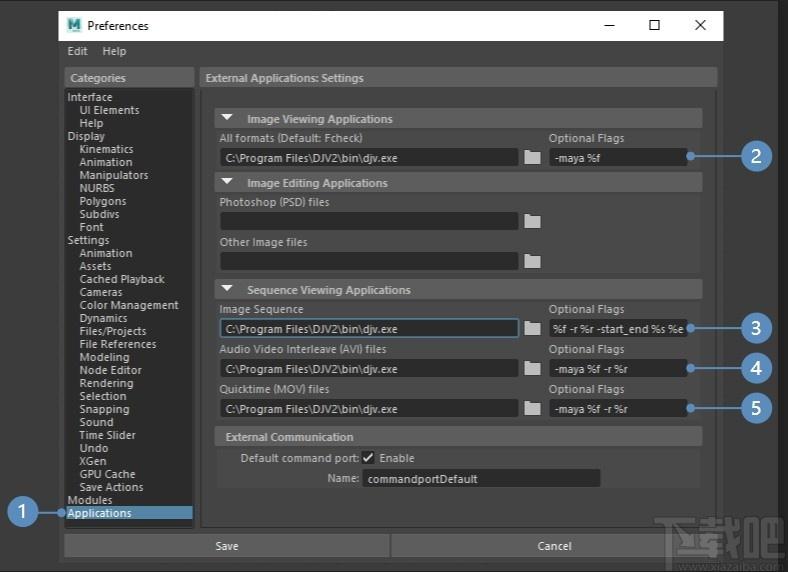Screen dimensions: 788x572
Task: Click Image Sequence Optional Flags field
Action: [618, 329]
